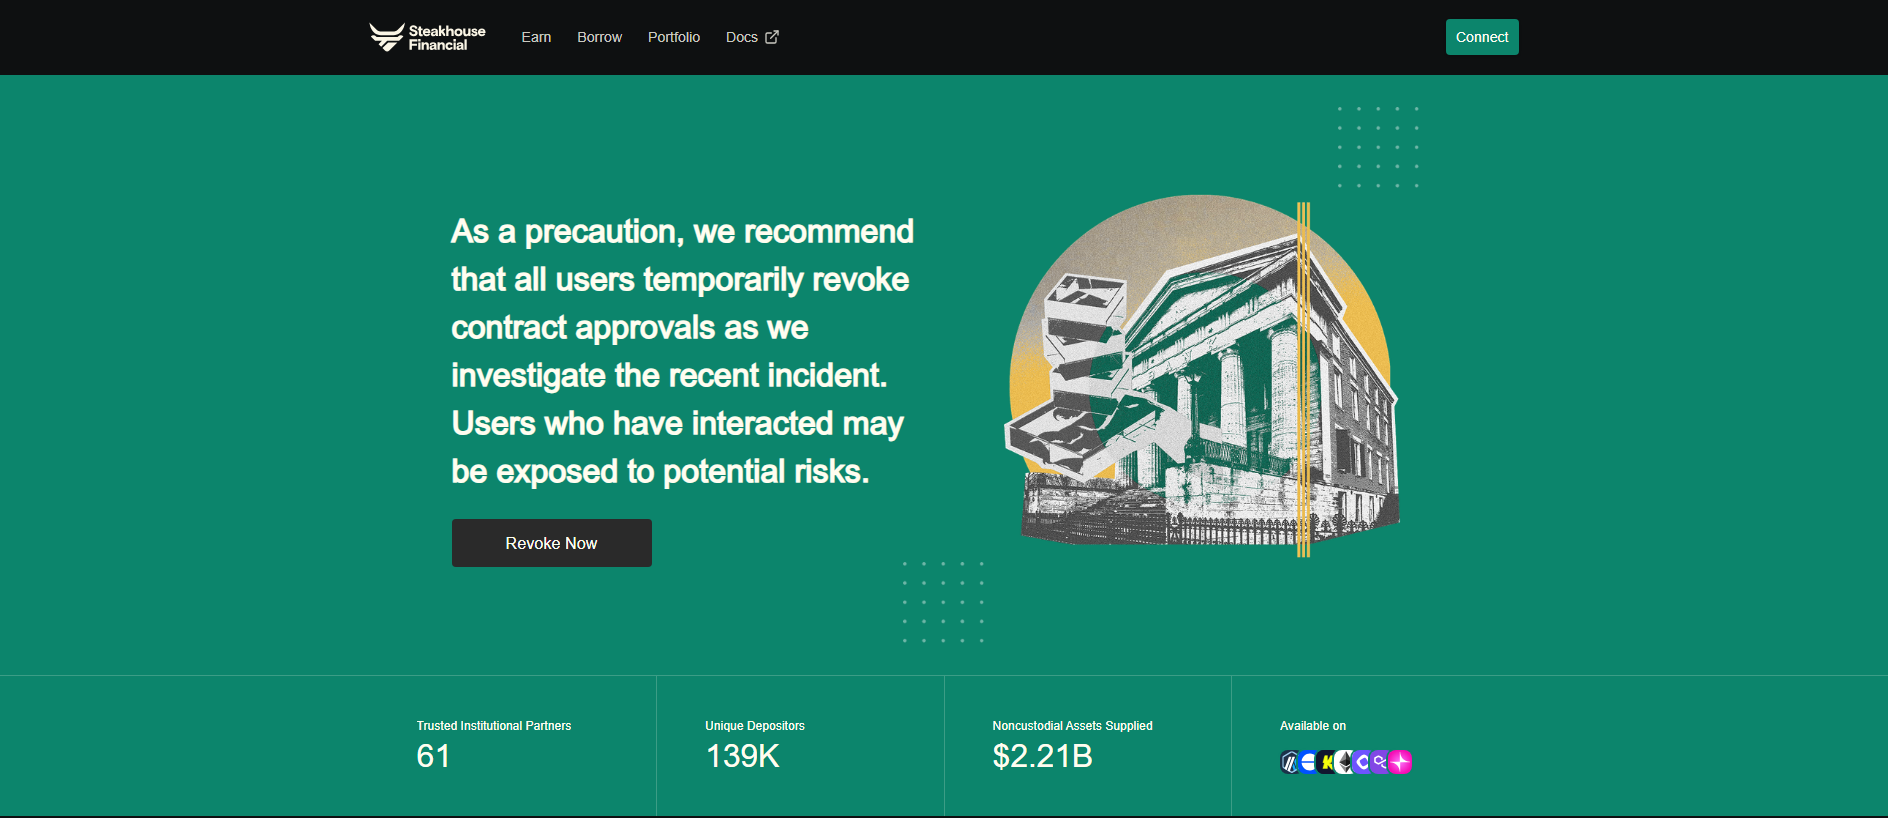The width and height of the screenshot is (1888, 818).
Task: Click the bank building illustration
Action: click(1202, 375)
